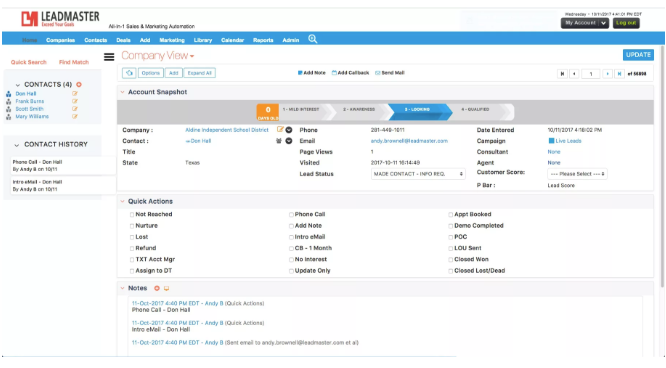The image size is (666, 368).
Task: Add a new contact with red plus icon
Action: [79, 85]
